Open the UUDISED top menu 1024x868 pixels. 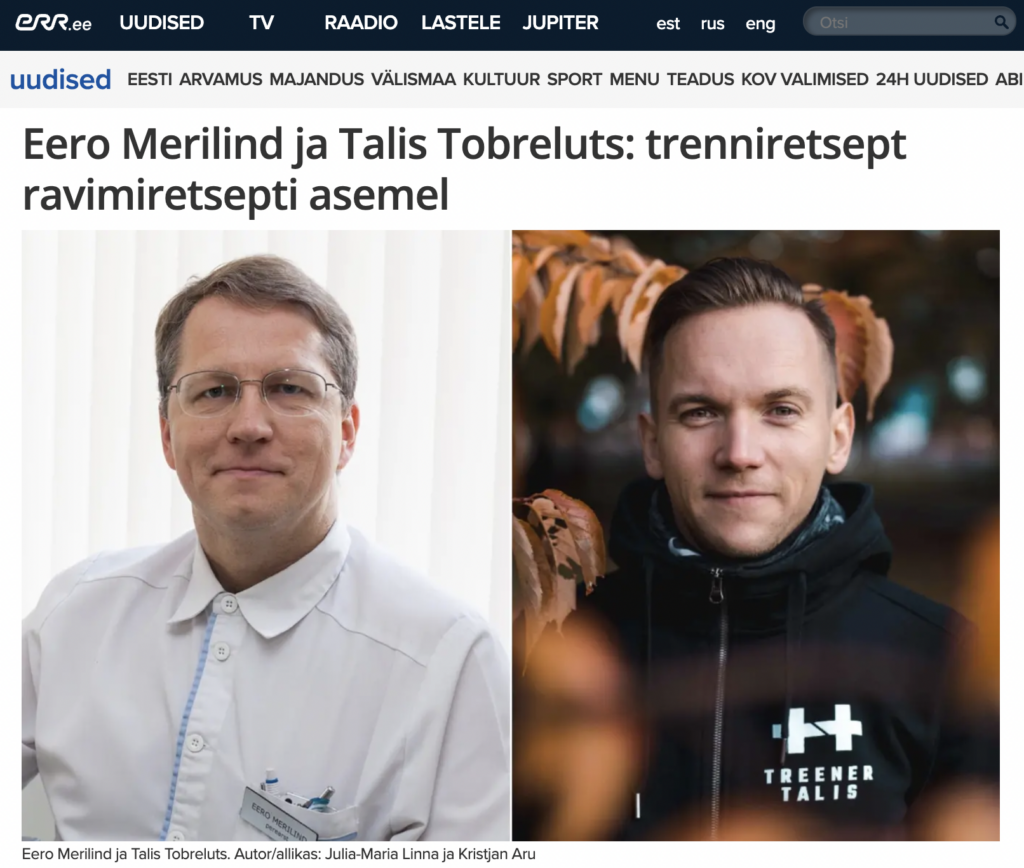click(x=161, y=23)
